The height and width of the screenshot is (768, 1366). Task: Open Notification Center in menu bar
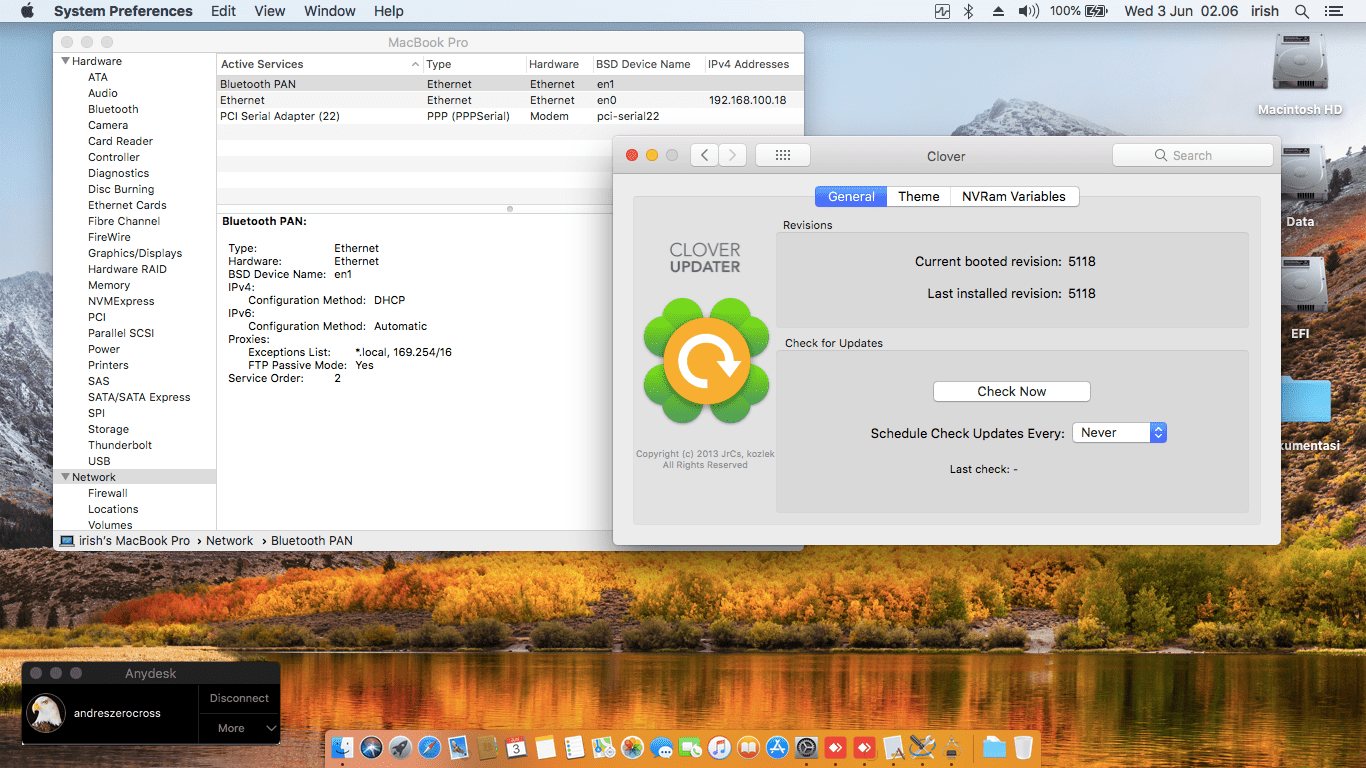pyautogui.click(x=1336, y=11)
